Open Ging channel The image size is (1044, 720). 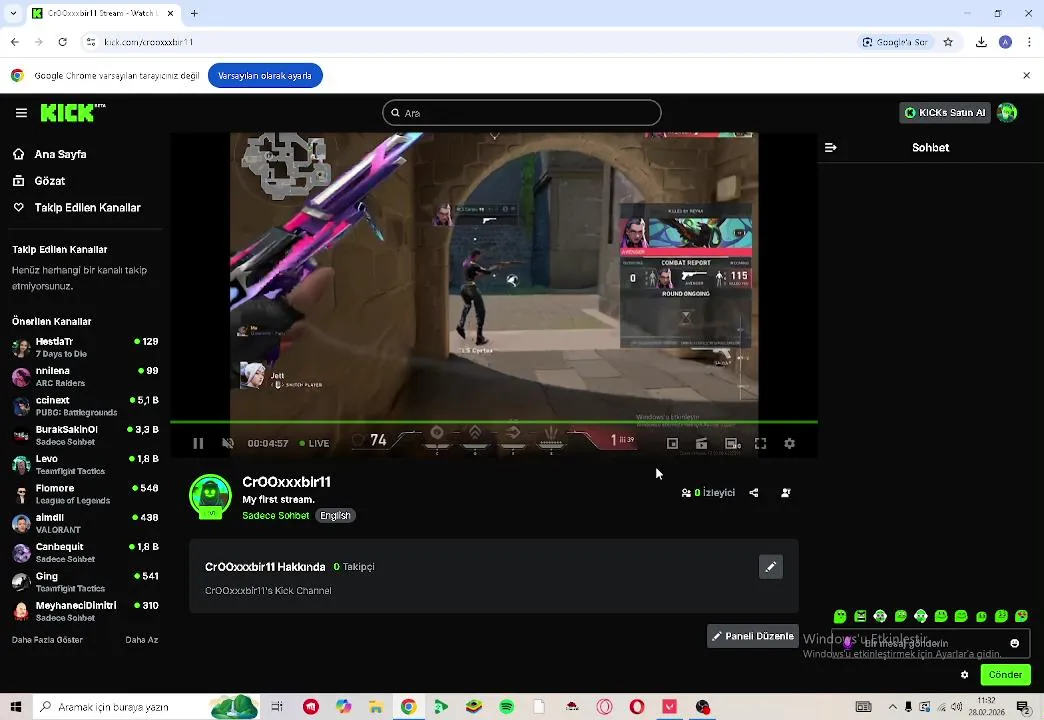(x=85, y=581)
